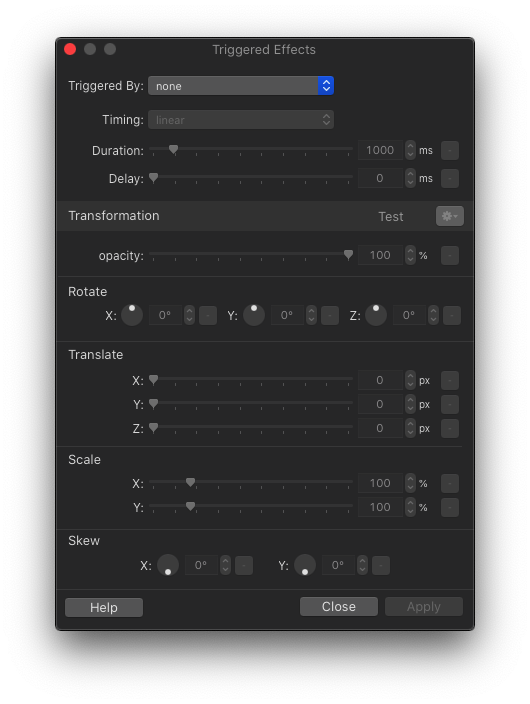Screen dimensions: 530x704
Task: Click the Skew X angle dial
Action: (168, 565)
